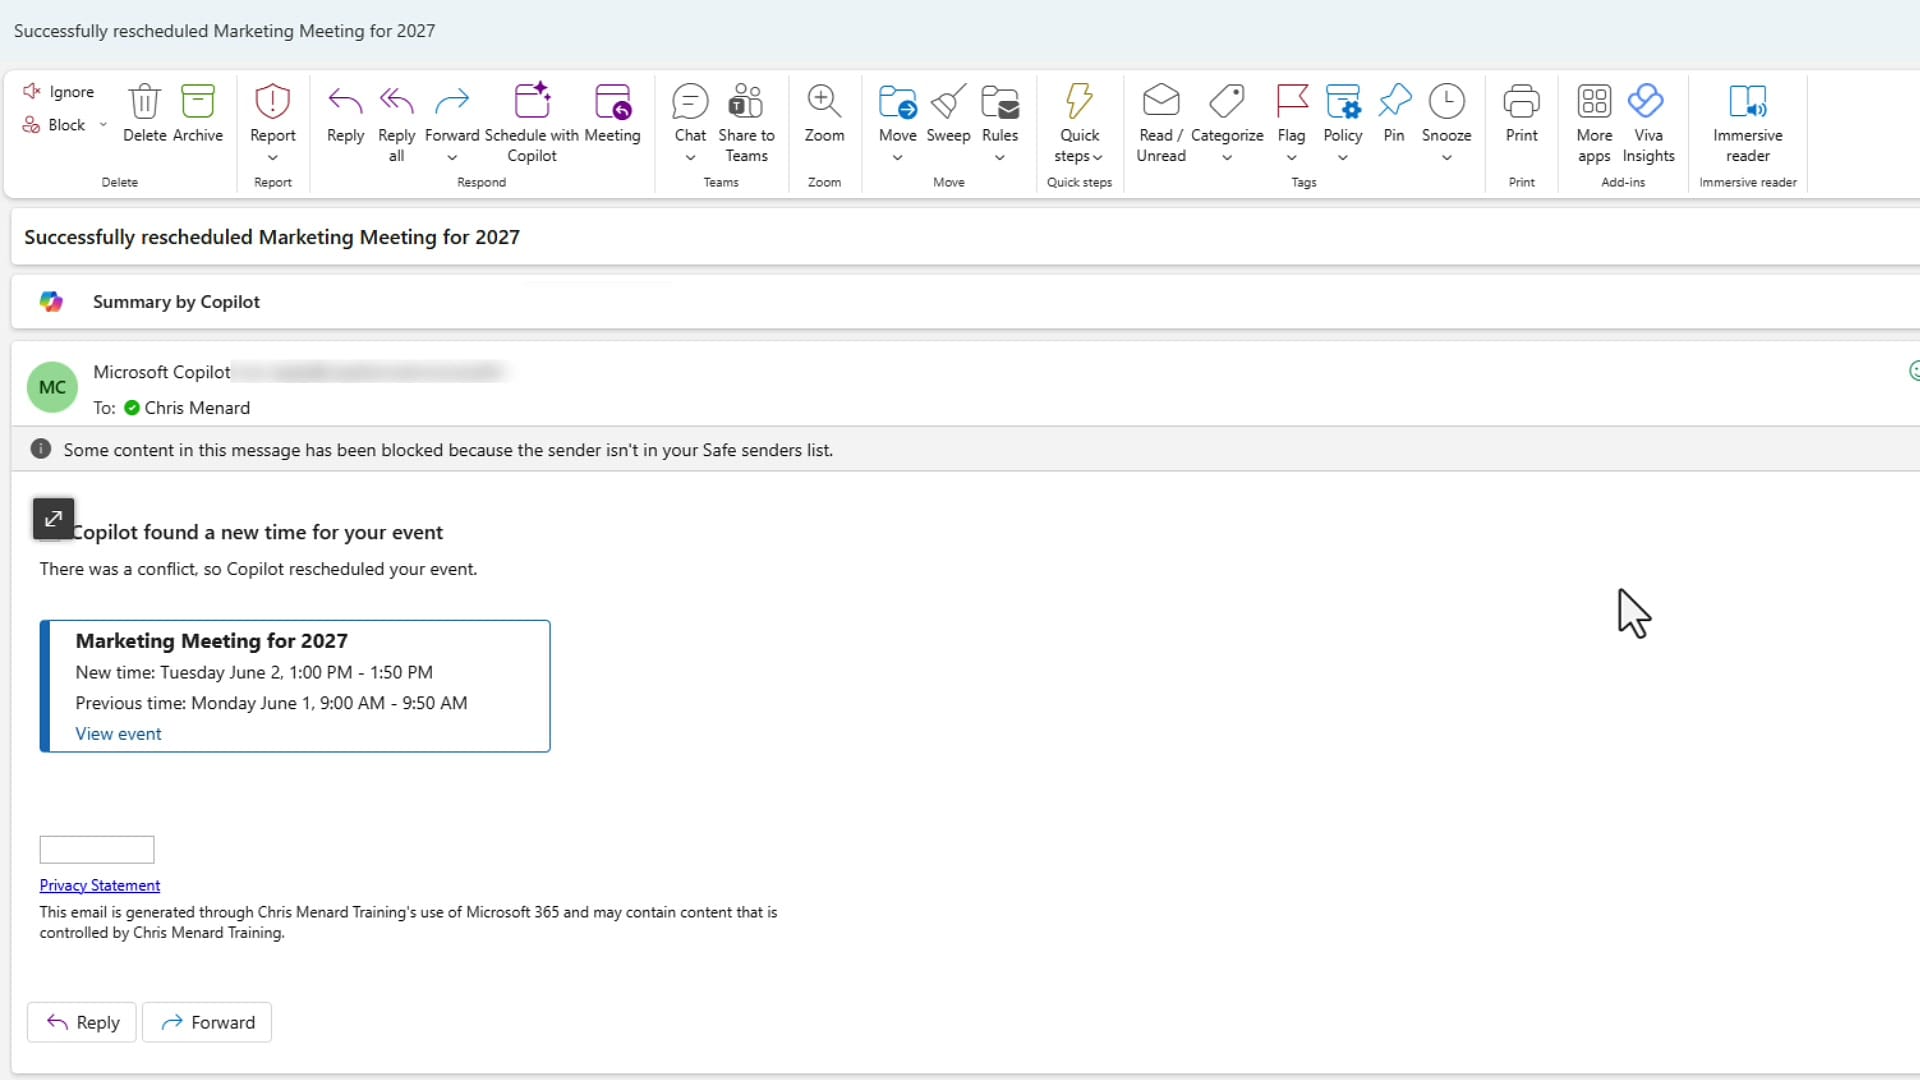This screenshot has width=1920, height=1080.
Task: Expand message with the arrows icon
Action: 53,519
